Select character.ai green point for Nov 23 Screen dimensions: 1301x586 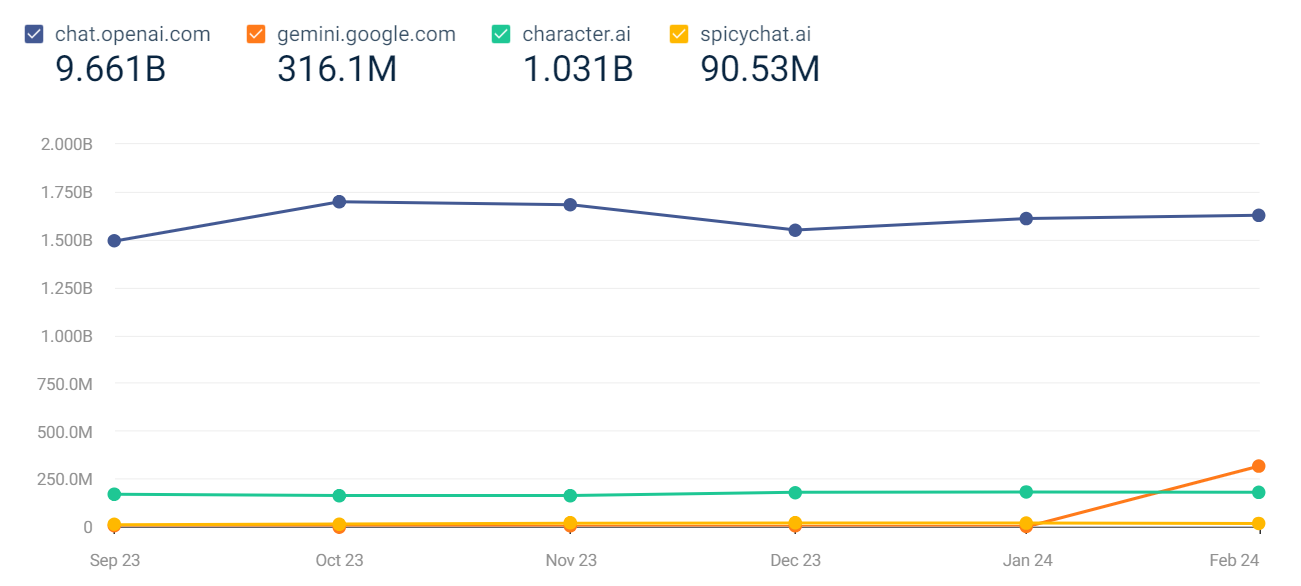[x=570, y=496]
